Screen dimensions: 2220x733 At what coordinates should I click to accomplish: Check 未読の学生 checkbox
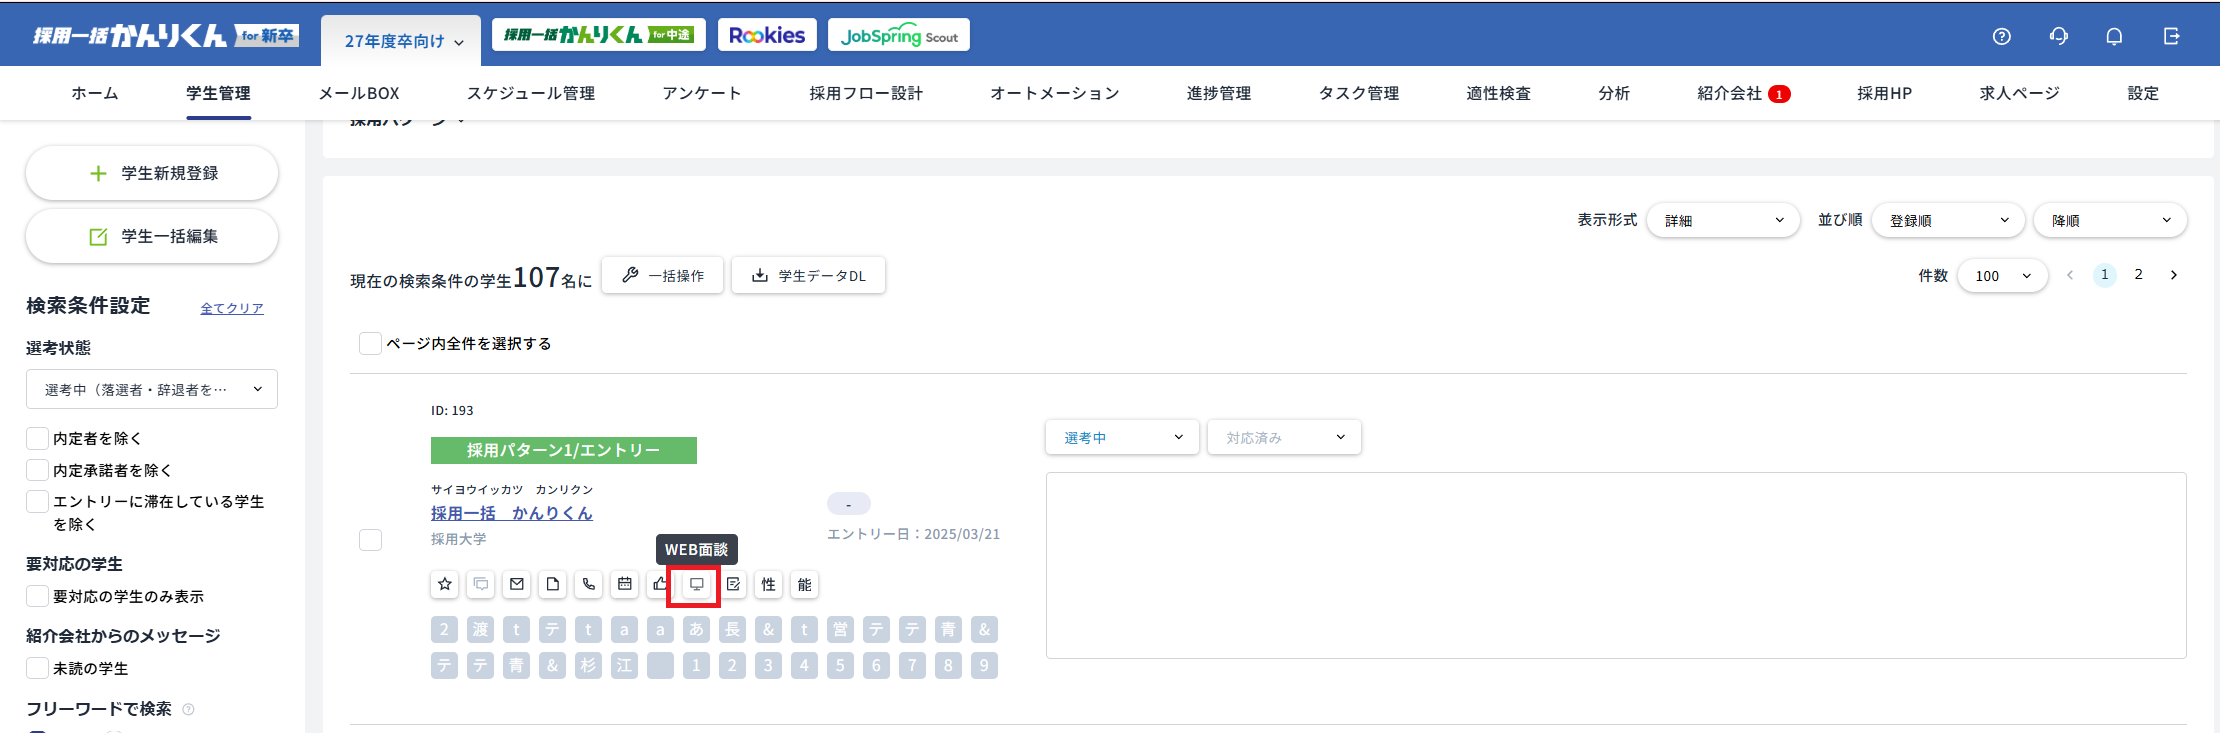[x=37, y=668]
